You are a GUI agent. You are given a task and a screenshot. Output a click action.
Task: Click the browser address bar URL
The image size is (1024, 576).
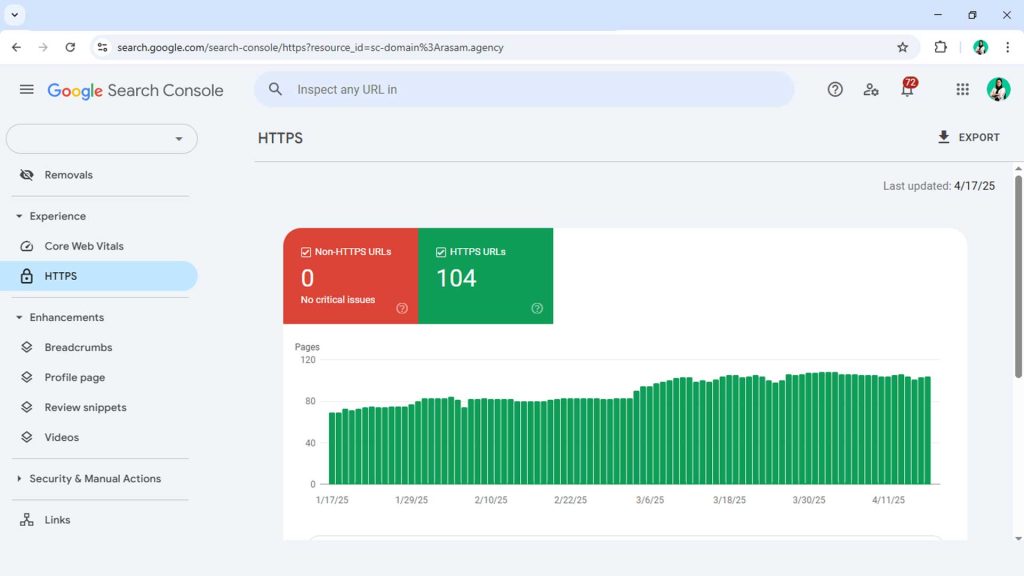310,47
